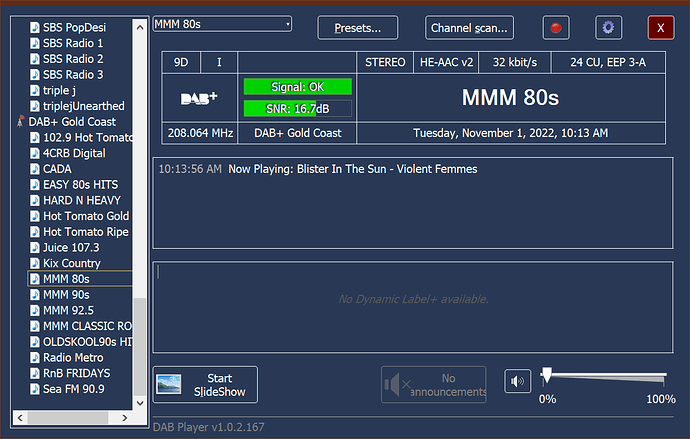Start a Channel scan
The image size is (690, 439).
tap(470, 28)
